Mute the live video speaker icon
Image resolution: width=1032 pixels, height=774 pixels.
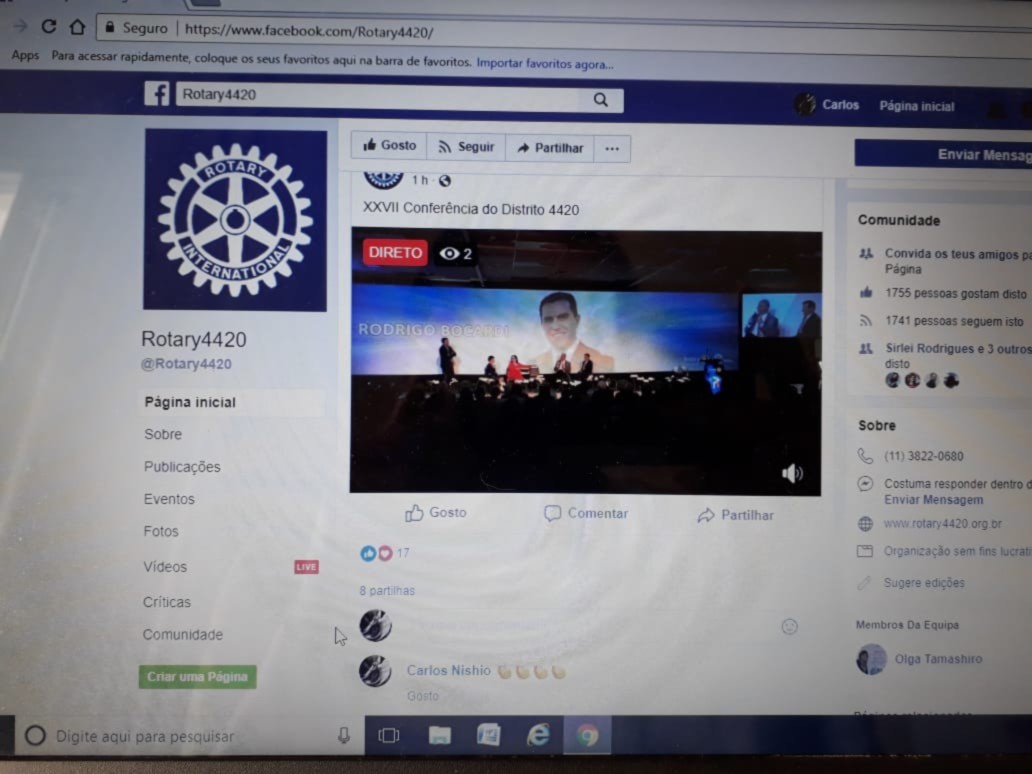tap(792, 474)
